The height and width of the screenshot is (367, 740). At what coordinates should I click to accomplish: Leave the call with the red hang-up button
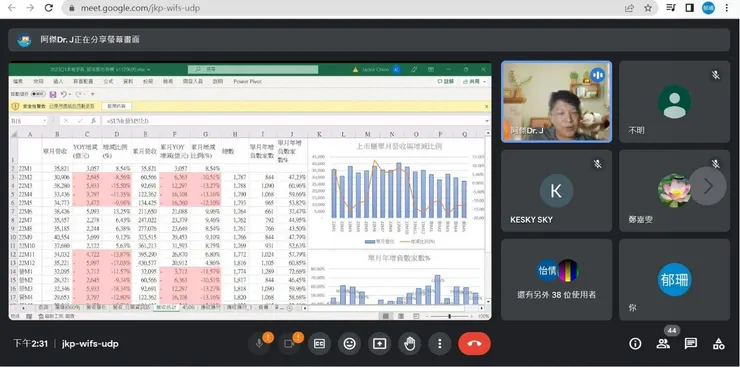pos(474,344)
